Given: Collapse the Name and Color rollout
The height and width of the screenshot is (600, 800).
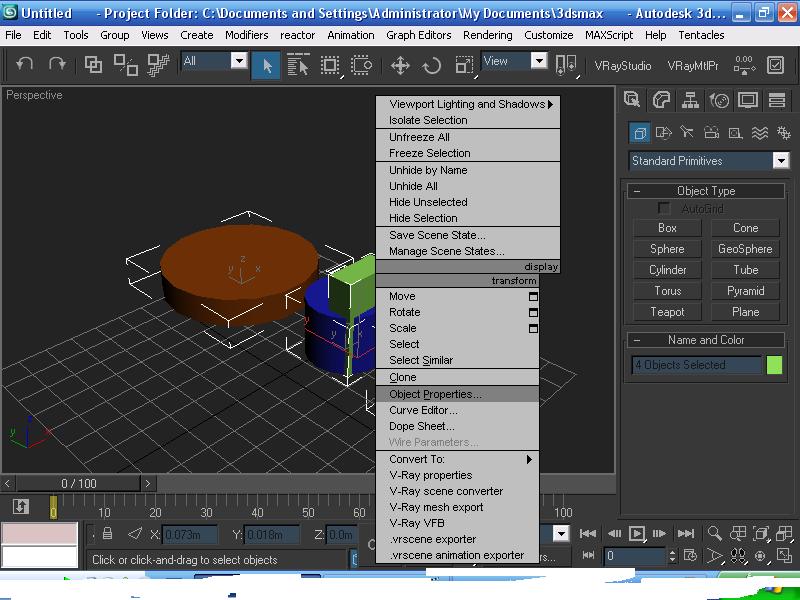Looking at the screenshot, I should point(637,340).
